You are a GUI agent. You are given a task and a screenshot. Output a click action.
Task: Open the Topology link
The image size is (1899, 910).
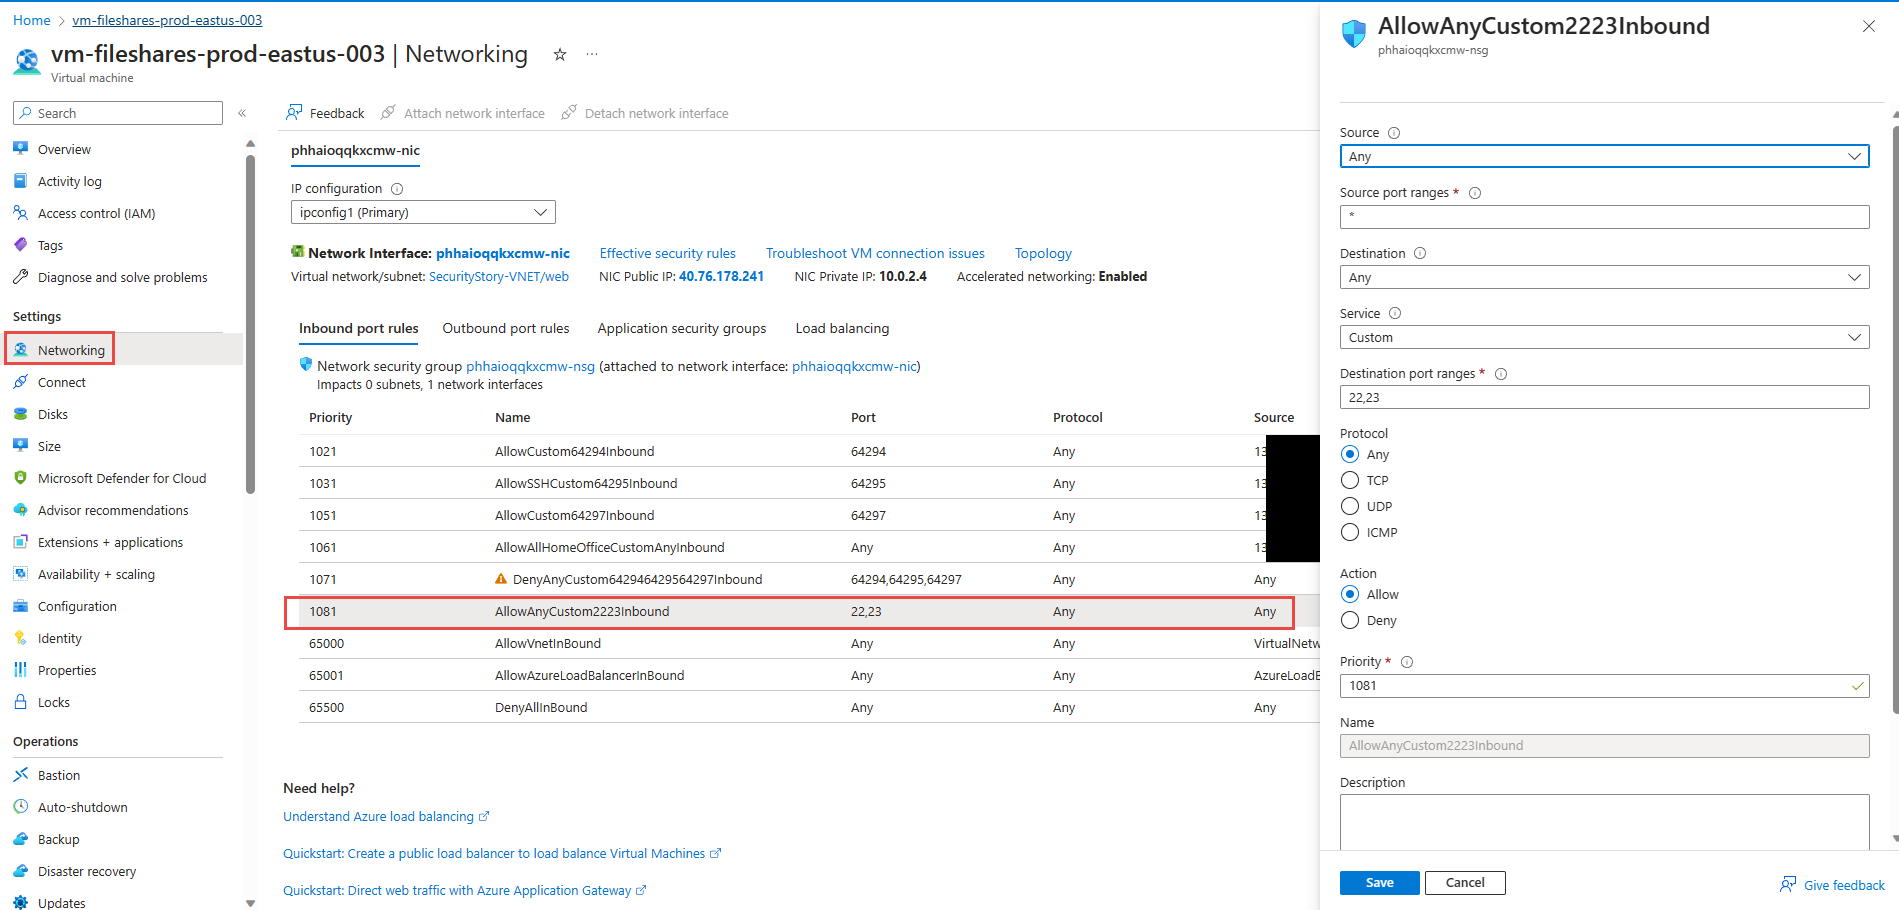(x=1043, y=254)
